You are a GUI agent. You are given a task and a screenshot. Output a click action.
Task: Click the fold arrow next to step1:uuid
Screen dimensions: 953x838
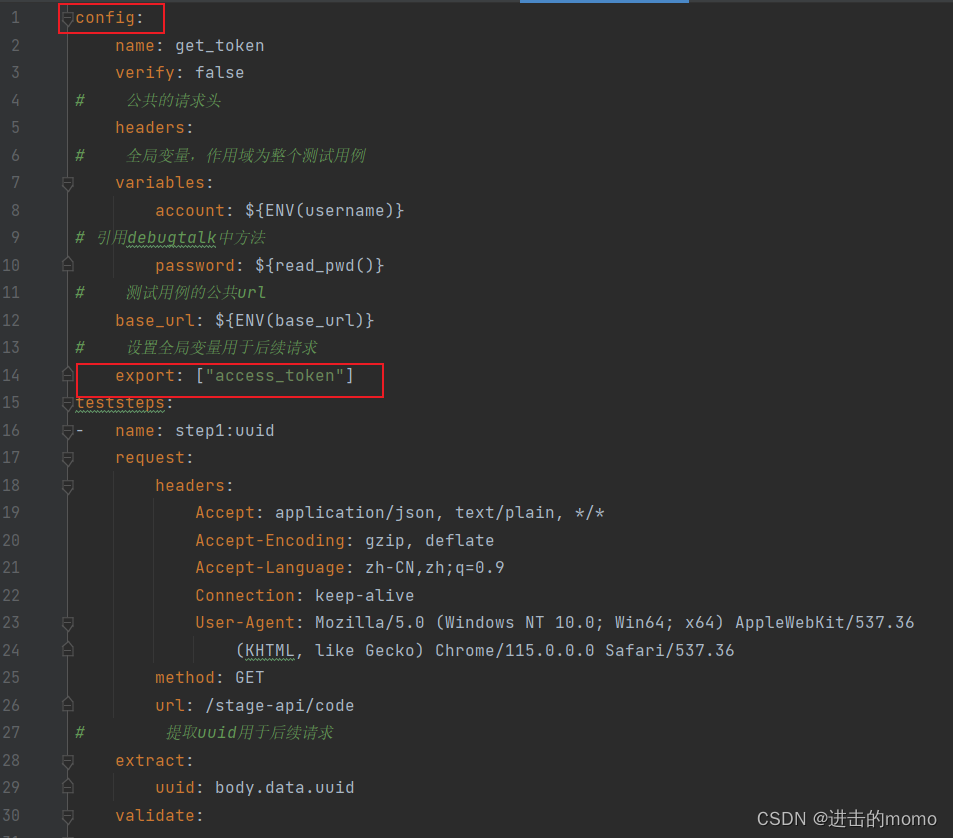pyautogui.click(x=66, y=430)
